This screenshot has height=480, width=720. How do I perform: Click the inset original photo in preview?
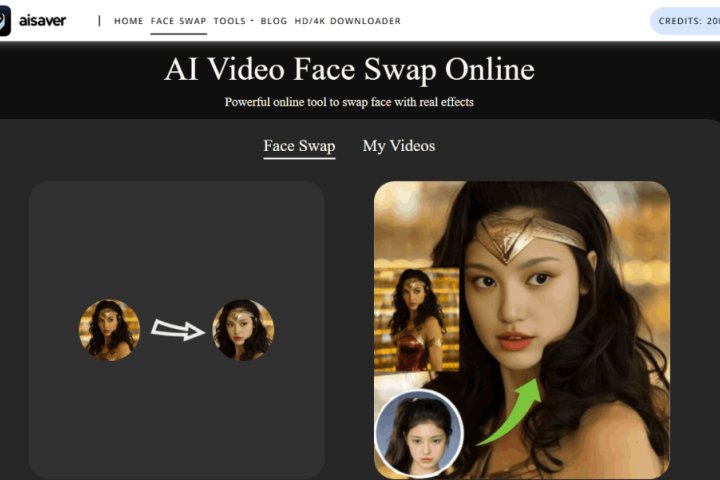coord(417,320)
